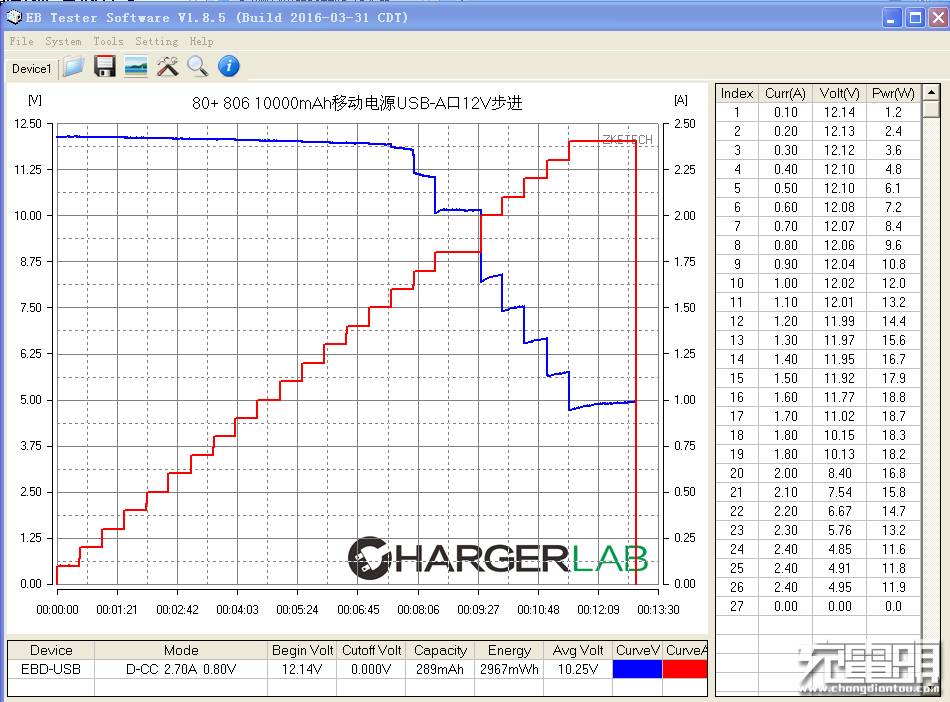Click the 00:13:30 time axis label

click(658, 609)
